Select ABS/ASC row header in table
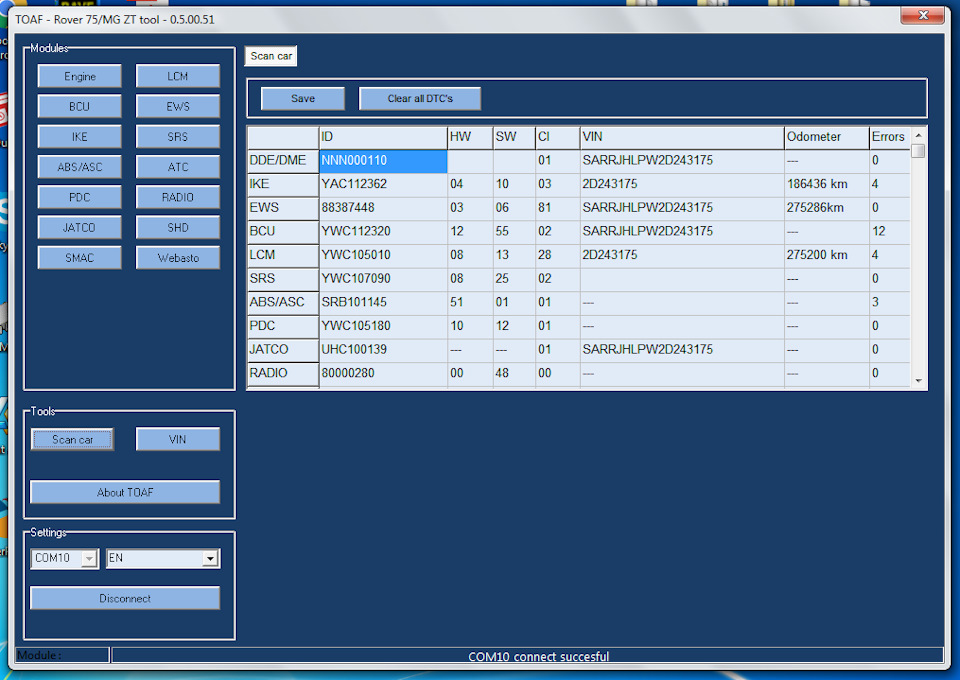 point(283,302)
